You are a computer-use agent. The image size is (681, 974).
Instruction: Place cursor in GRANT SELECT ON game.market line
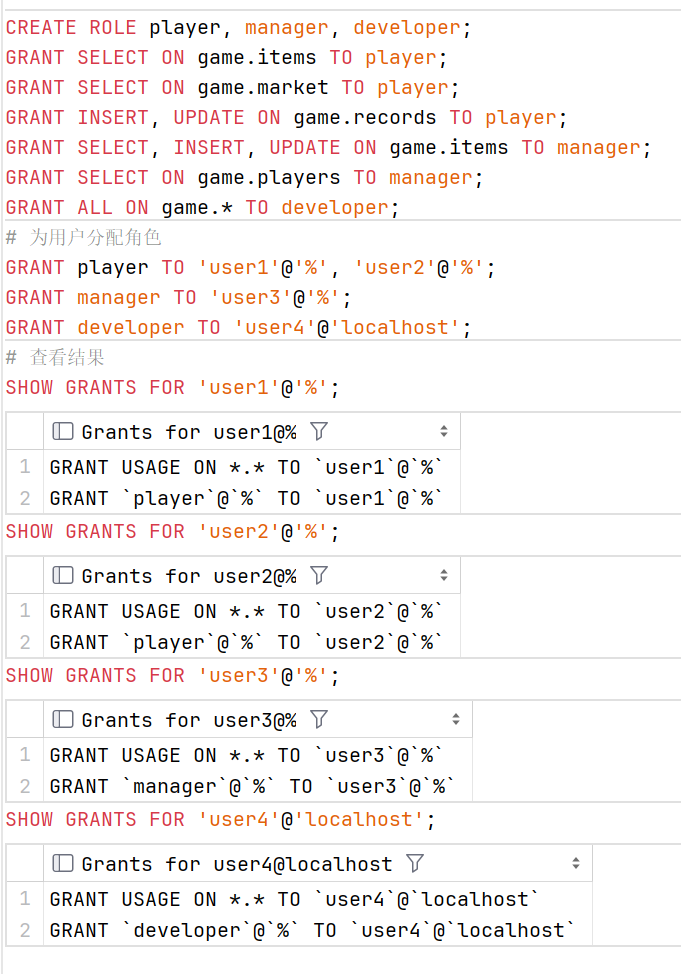232,88
